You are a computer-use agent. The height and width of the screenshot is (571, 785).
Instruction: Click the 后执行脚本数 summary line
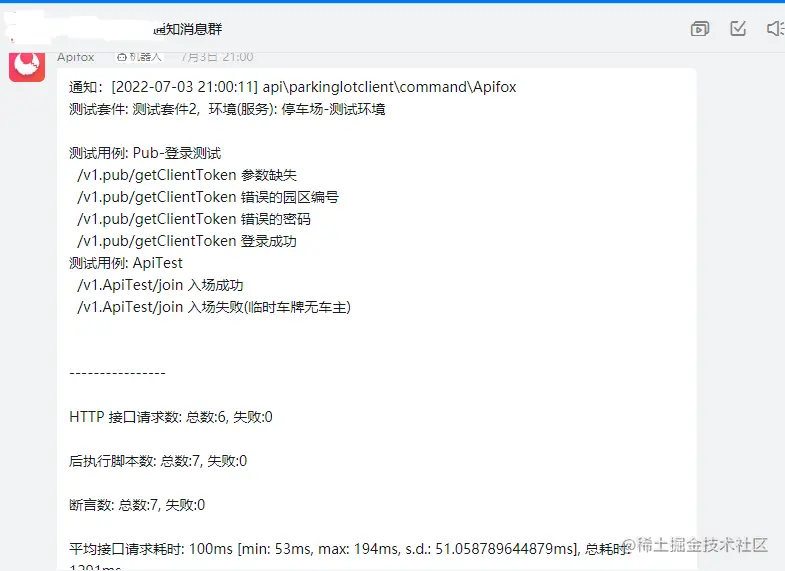(x=158, y=461)
